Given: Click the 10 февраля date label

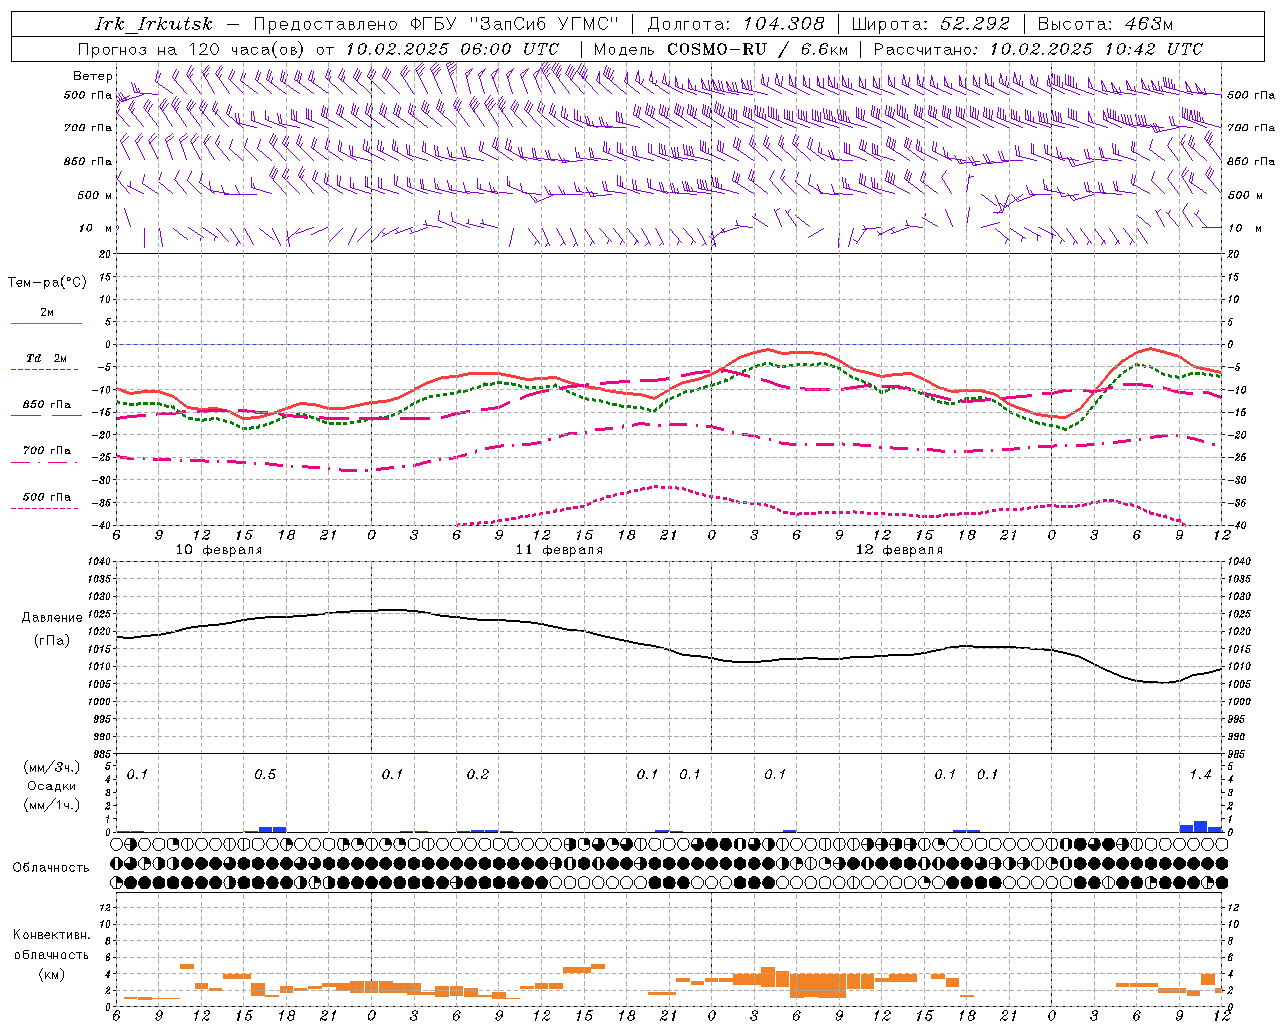Looking at the screenshot, I should 219,550.
